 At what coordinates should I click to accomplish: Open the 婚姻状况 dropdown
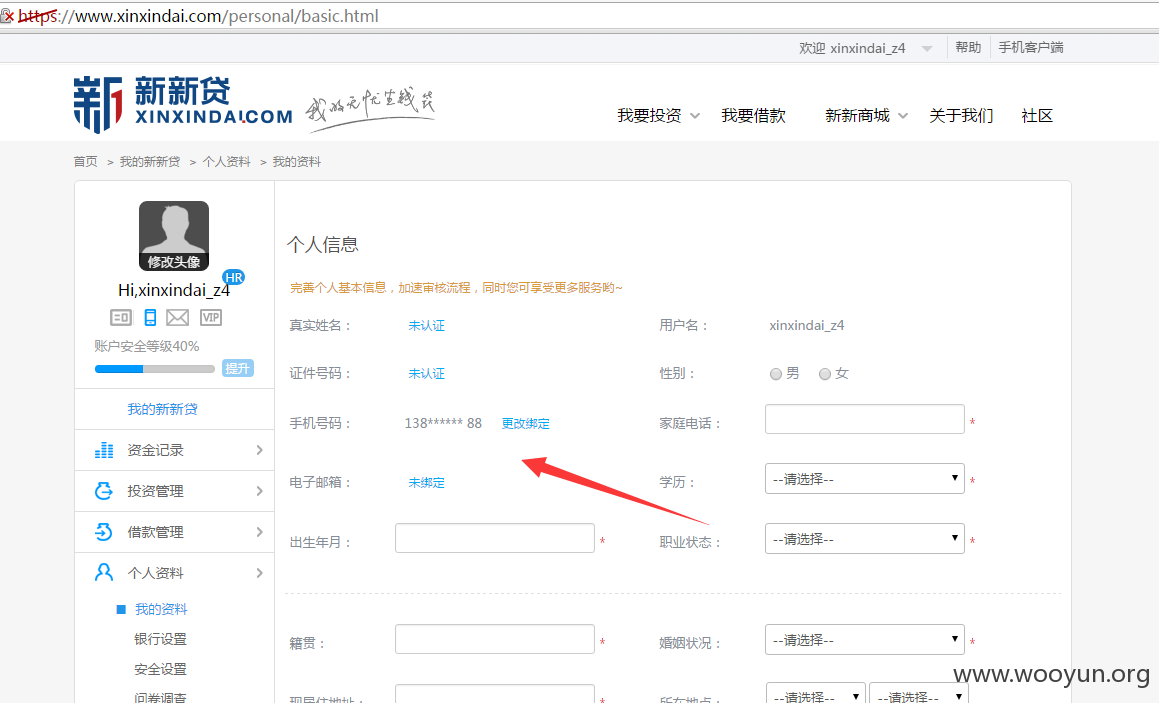865,639
